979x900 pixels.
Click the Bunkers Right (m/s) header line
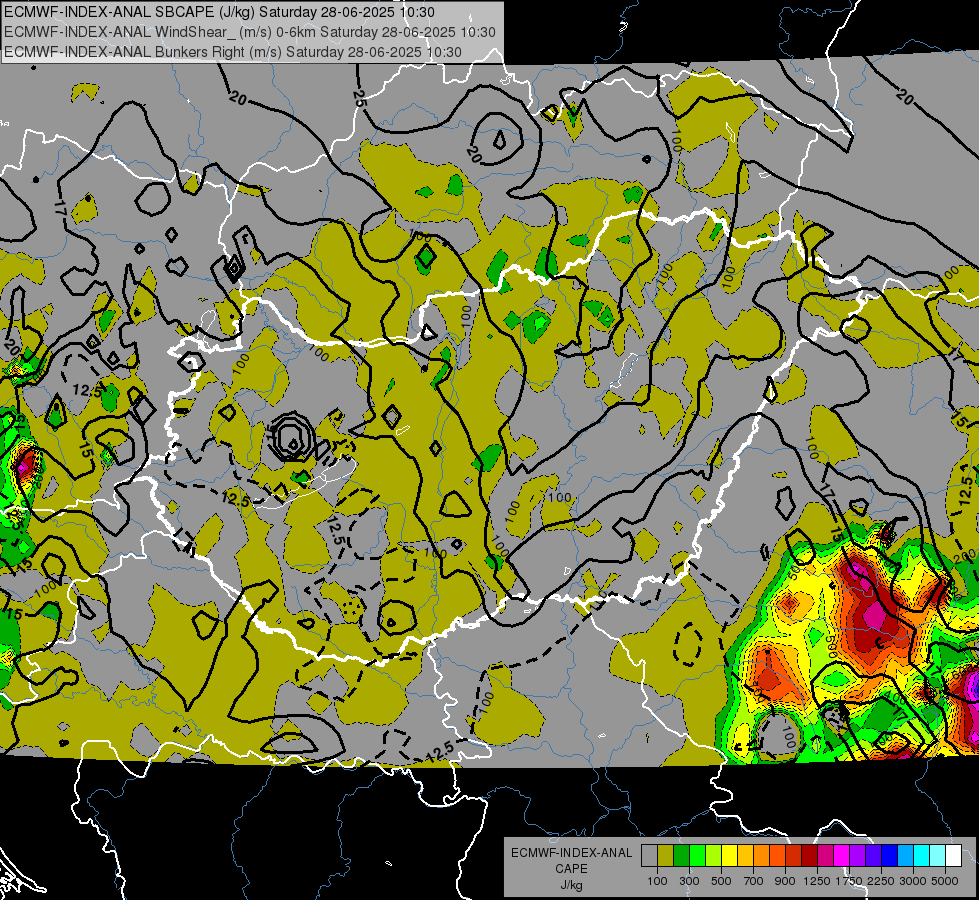tap(233, 52)
